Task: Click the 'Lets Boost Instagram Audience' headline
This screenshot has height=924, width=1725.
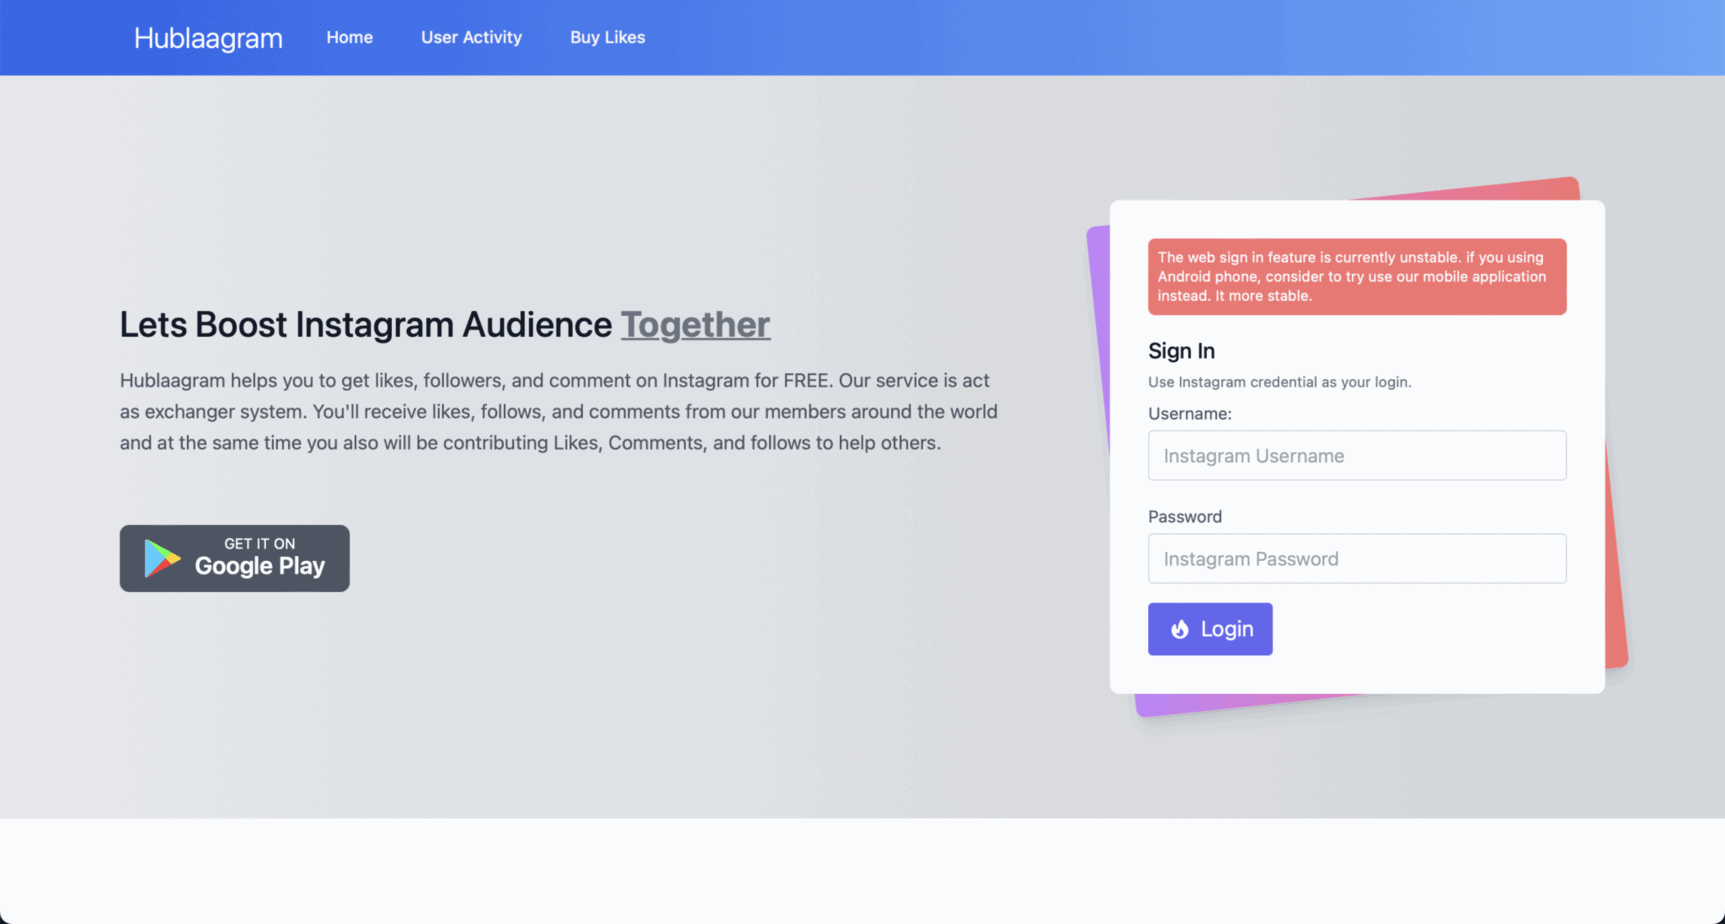Action: click(x=365, y=325)
